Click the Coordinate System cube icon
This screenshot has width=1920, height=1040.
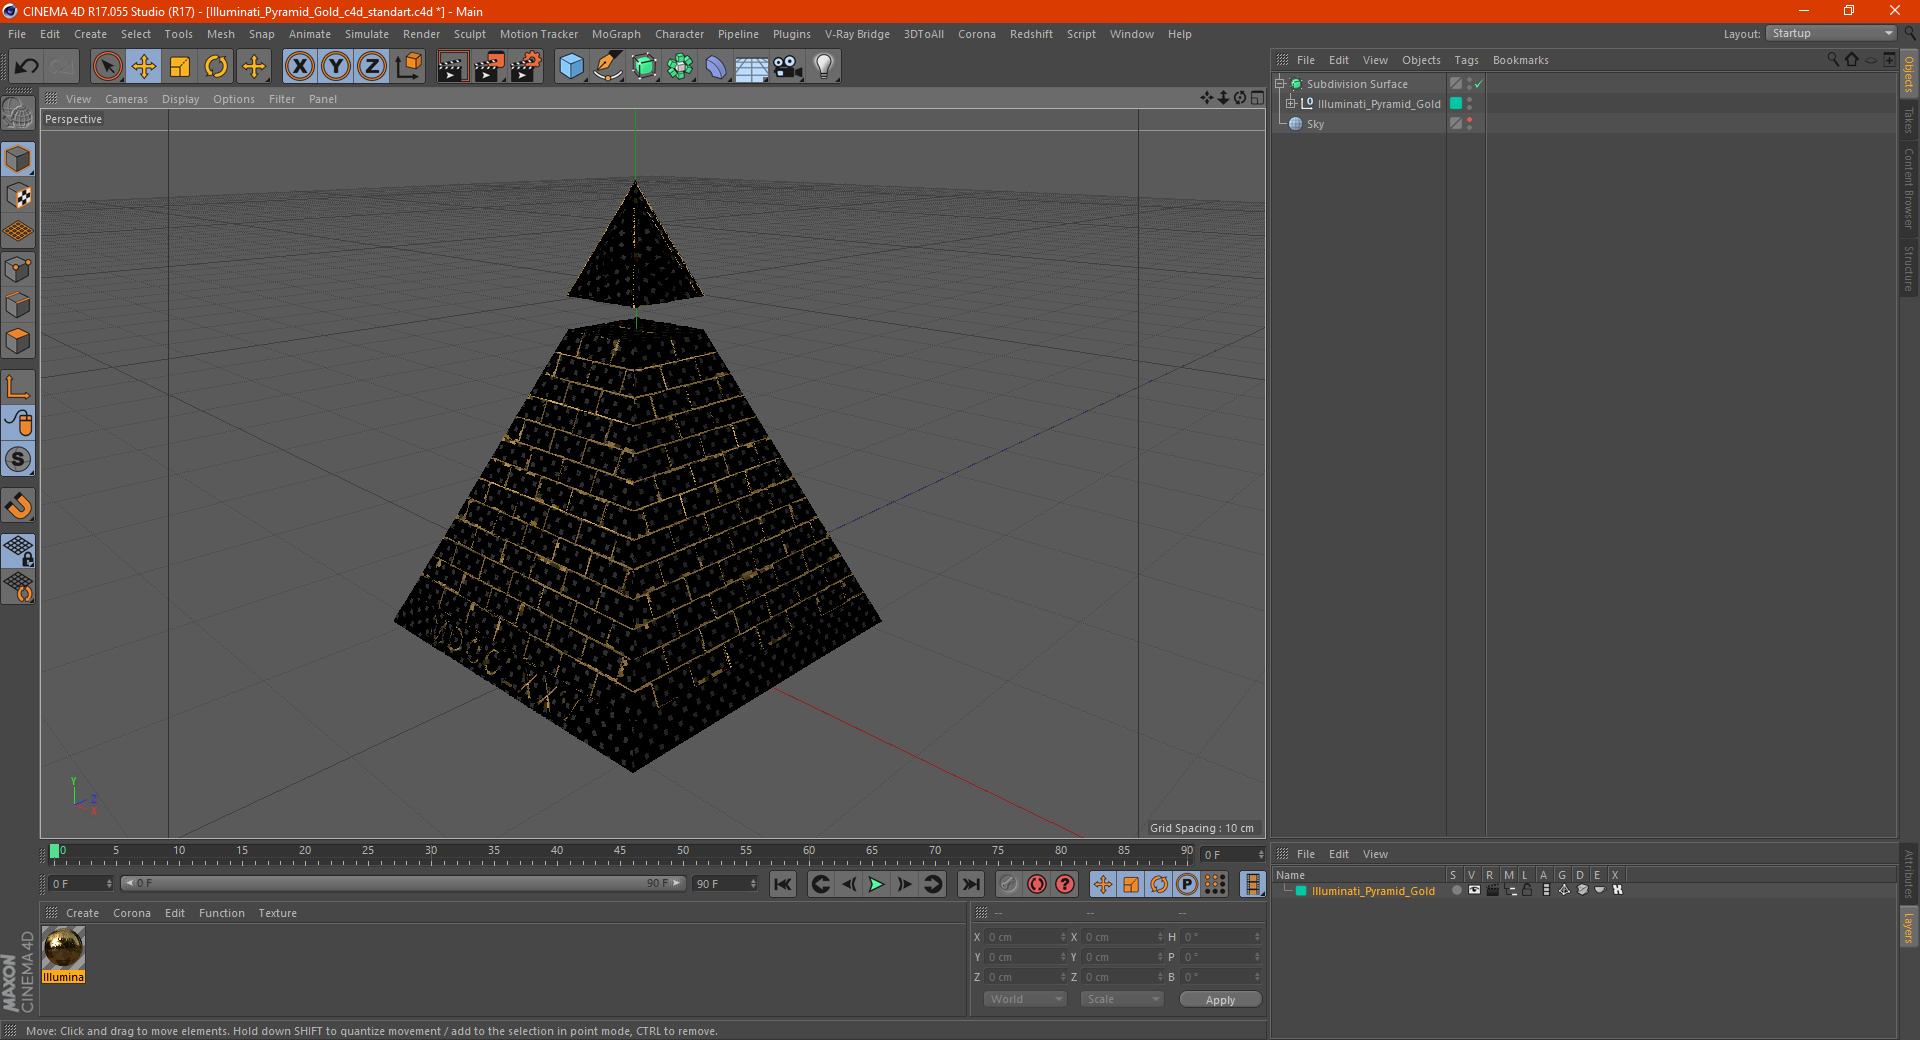click(x=409, y=67)
